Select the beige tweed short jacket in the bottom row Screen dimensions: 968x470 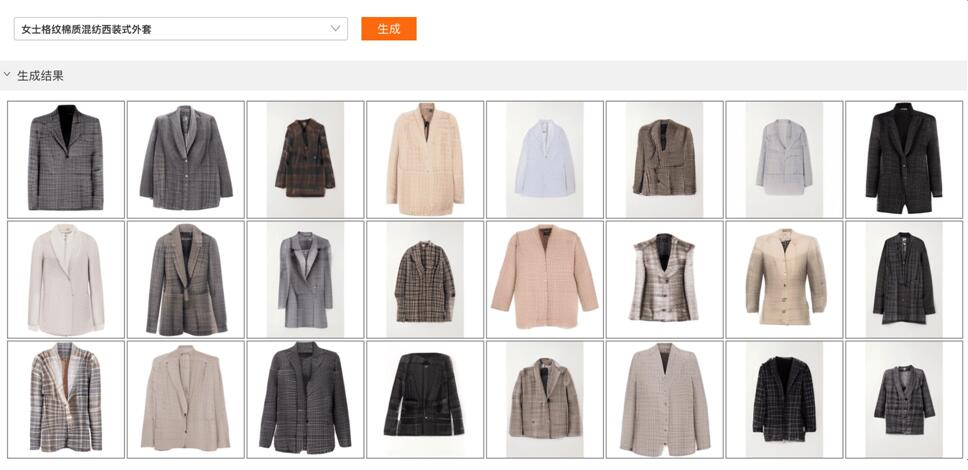coord(544,400)
